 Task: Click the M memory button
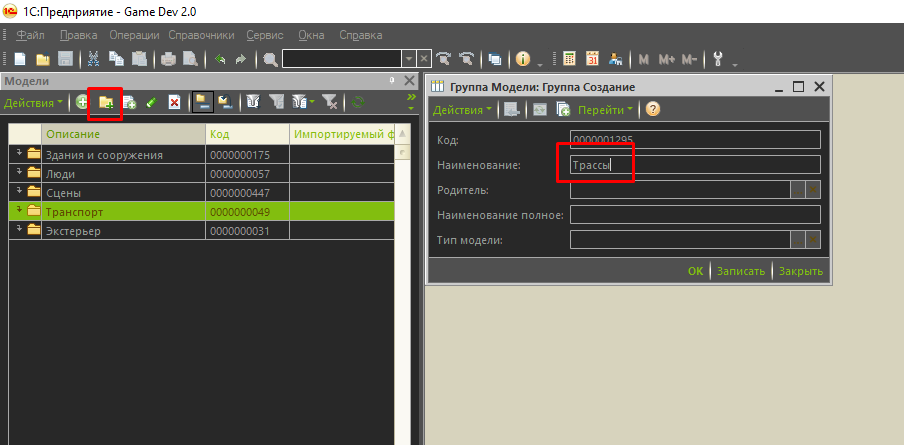(644, 59)
